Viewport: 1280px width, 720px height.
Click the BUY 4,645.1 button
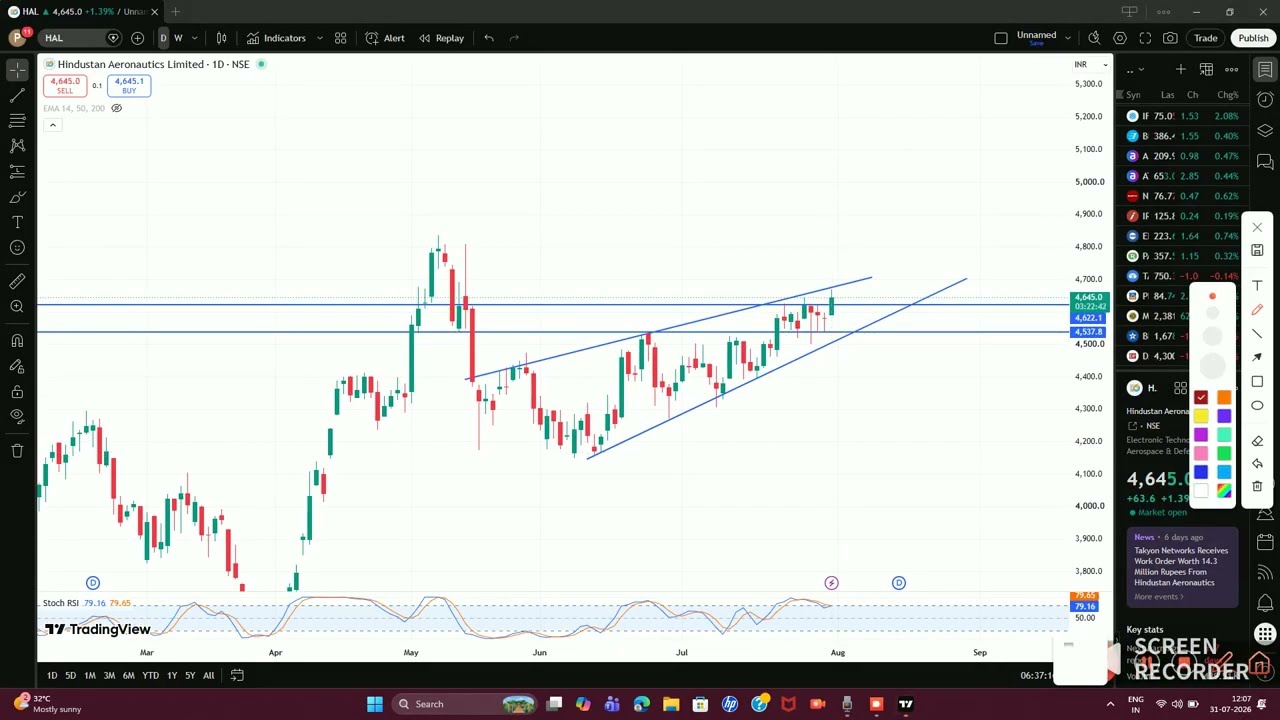tap(129, 86)
